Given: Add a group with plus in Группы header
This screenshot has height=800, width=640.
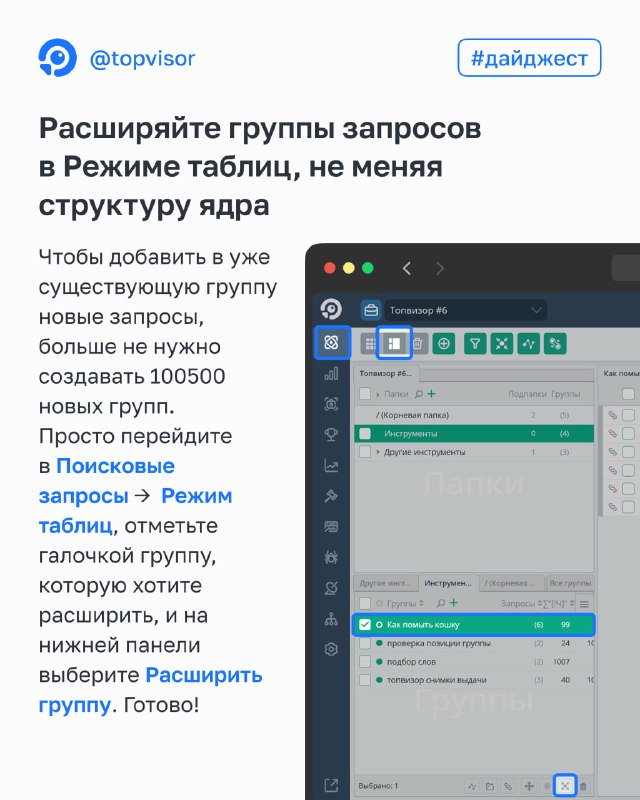Looking at the screenshot, I should coord(453,603).
